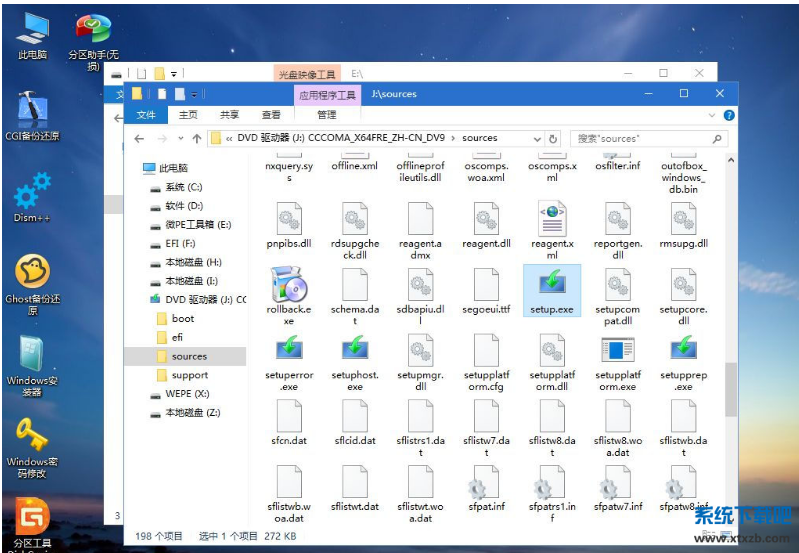The height and width of the screenshot is (553, 799).
Task: Click the scrollbar up arrow
Action: 731,160
